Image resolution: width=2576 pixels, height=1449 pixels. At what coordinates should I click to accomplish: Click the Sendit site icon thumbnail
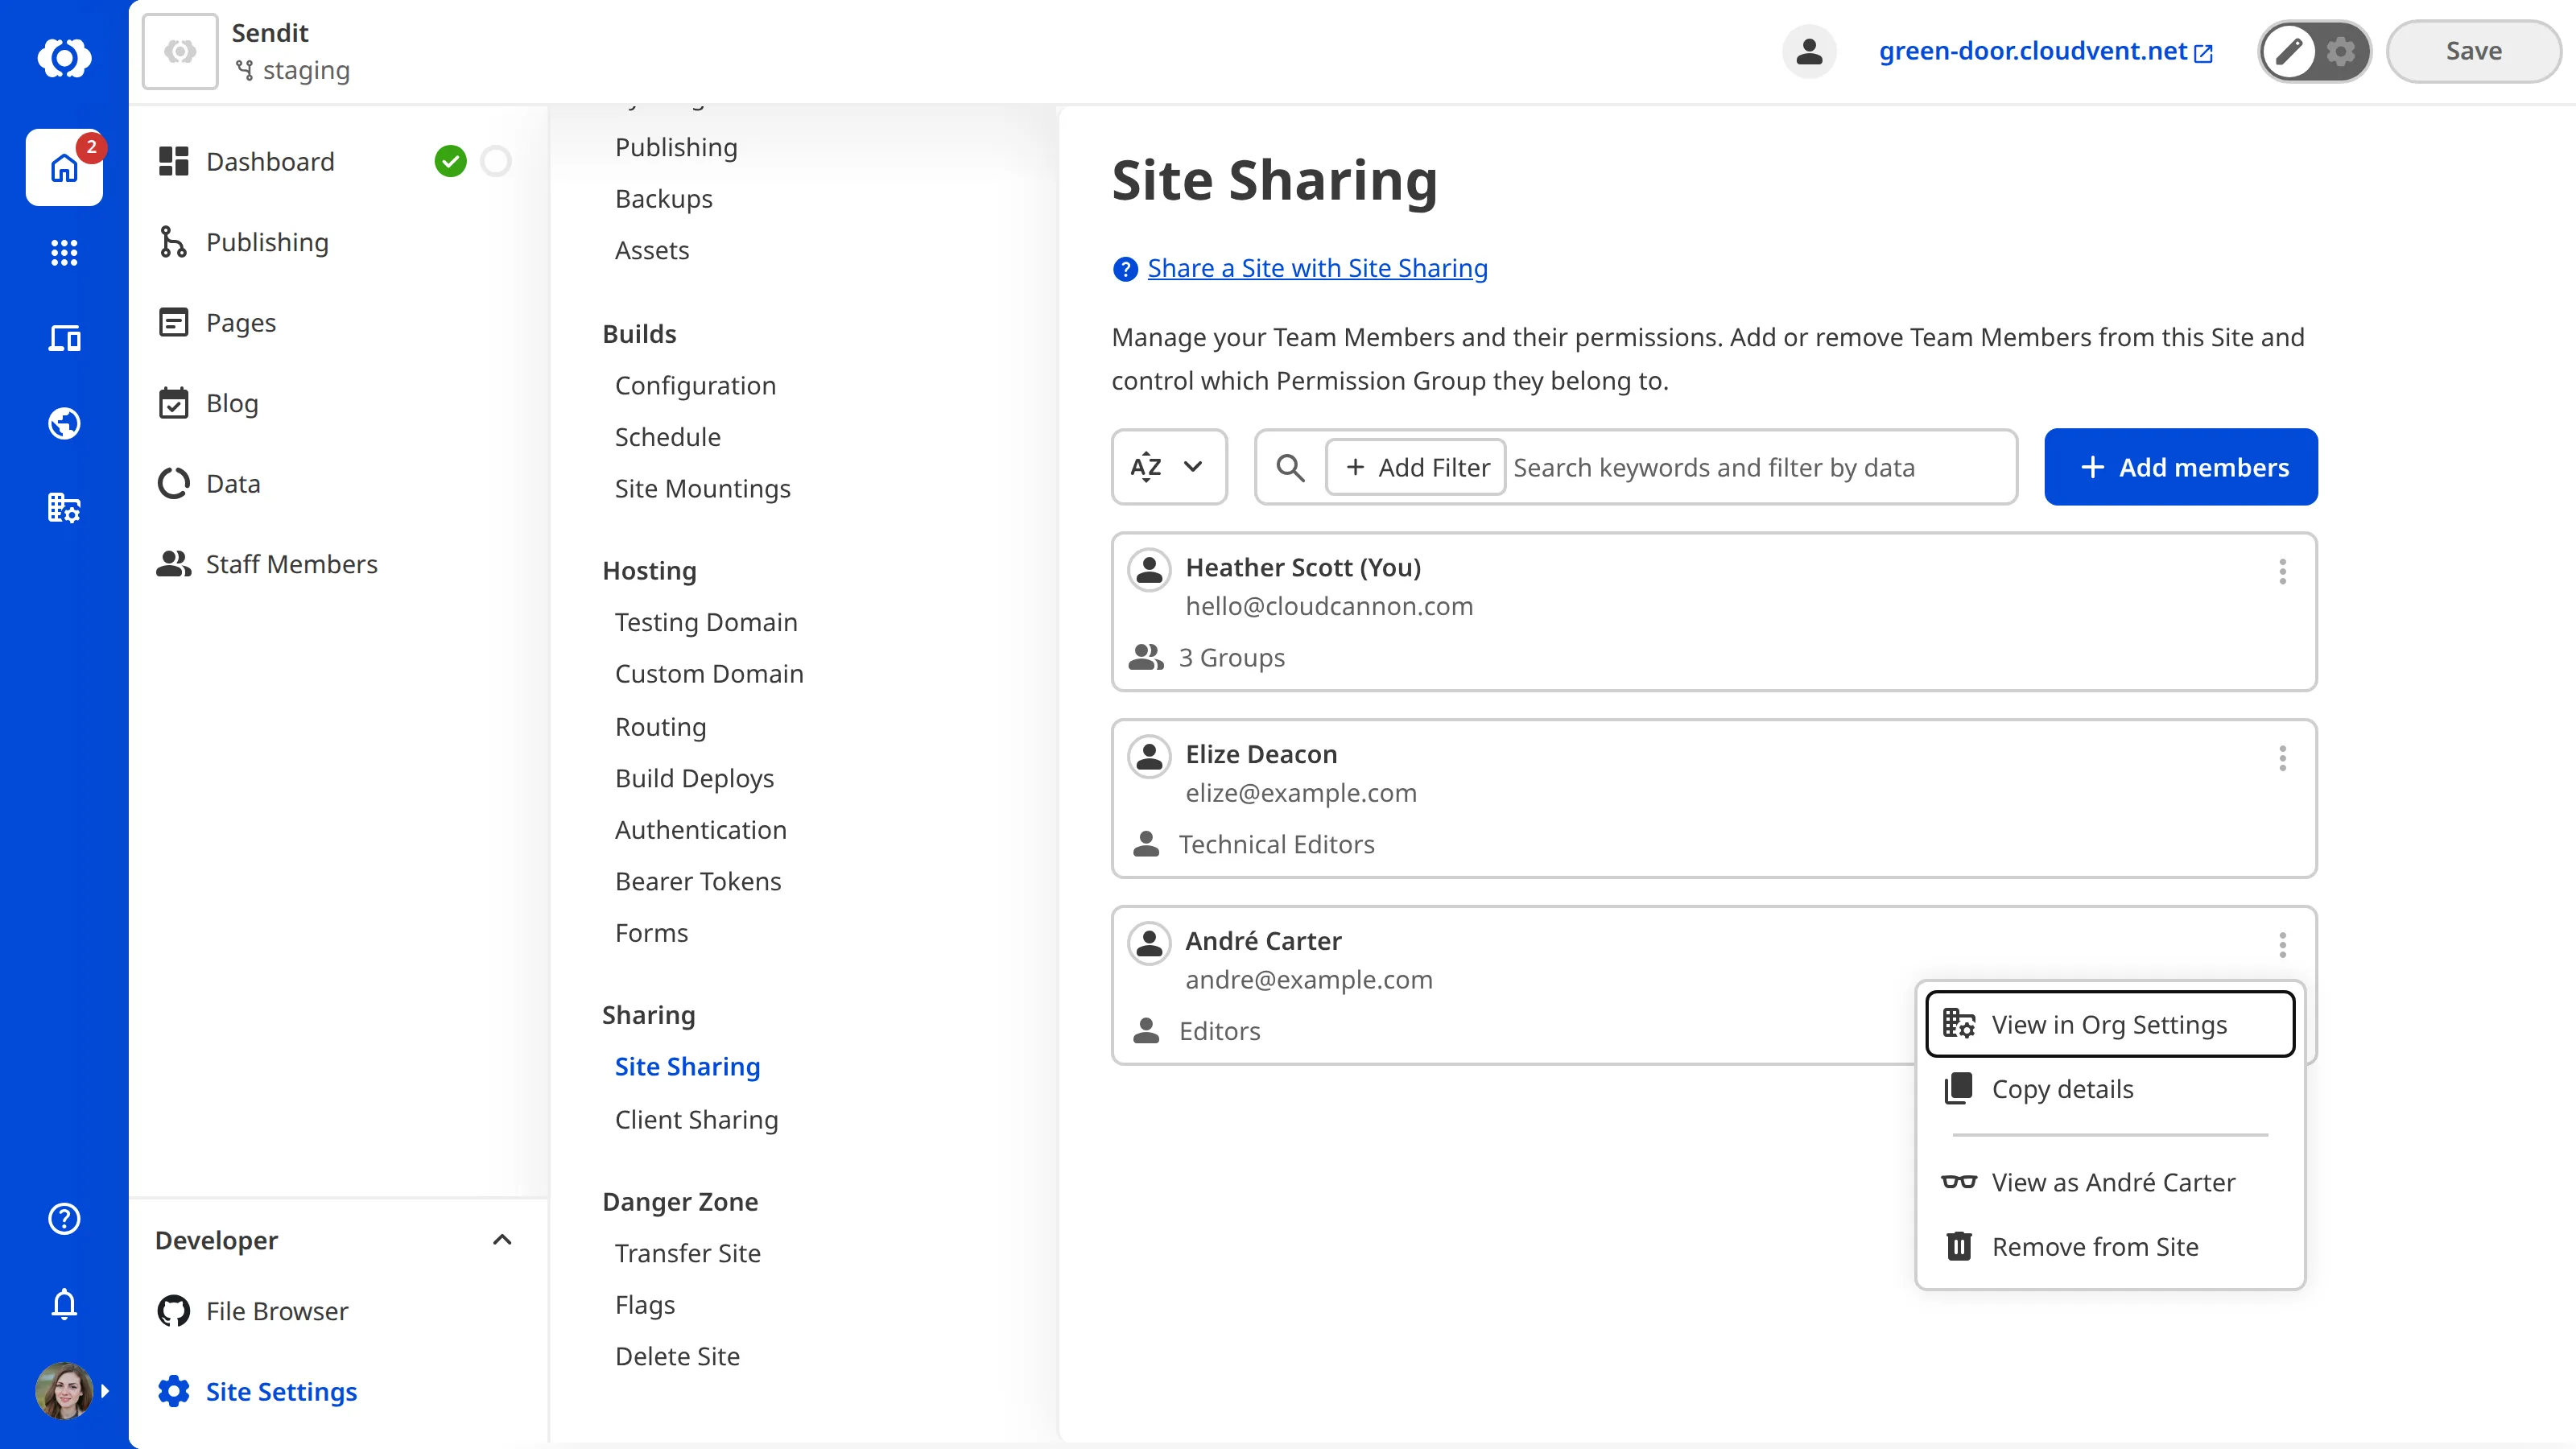(180, 51)
